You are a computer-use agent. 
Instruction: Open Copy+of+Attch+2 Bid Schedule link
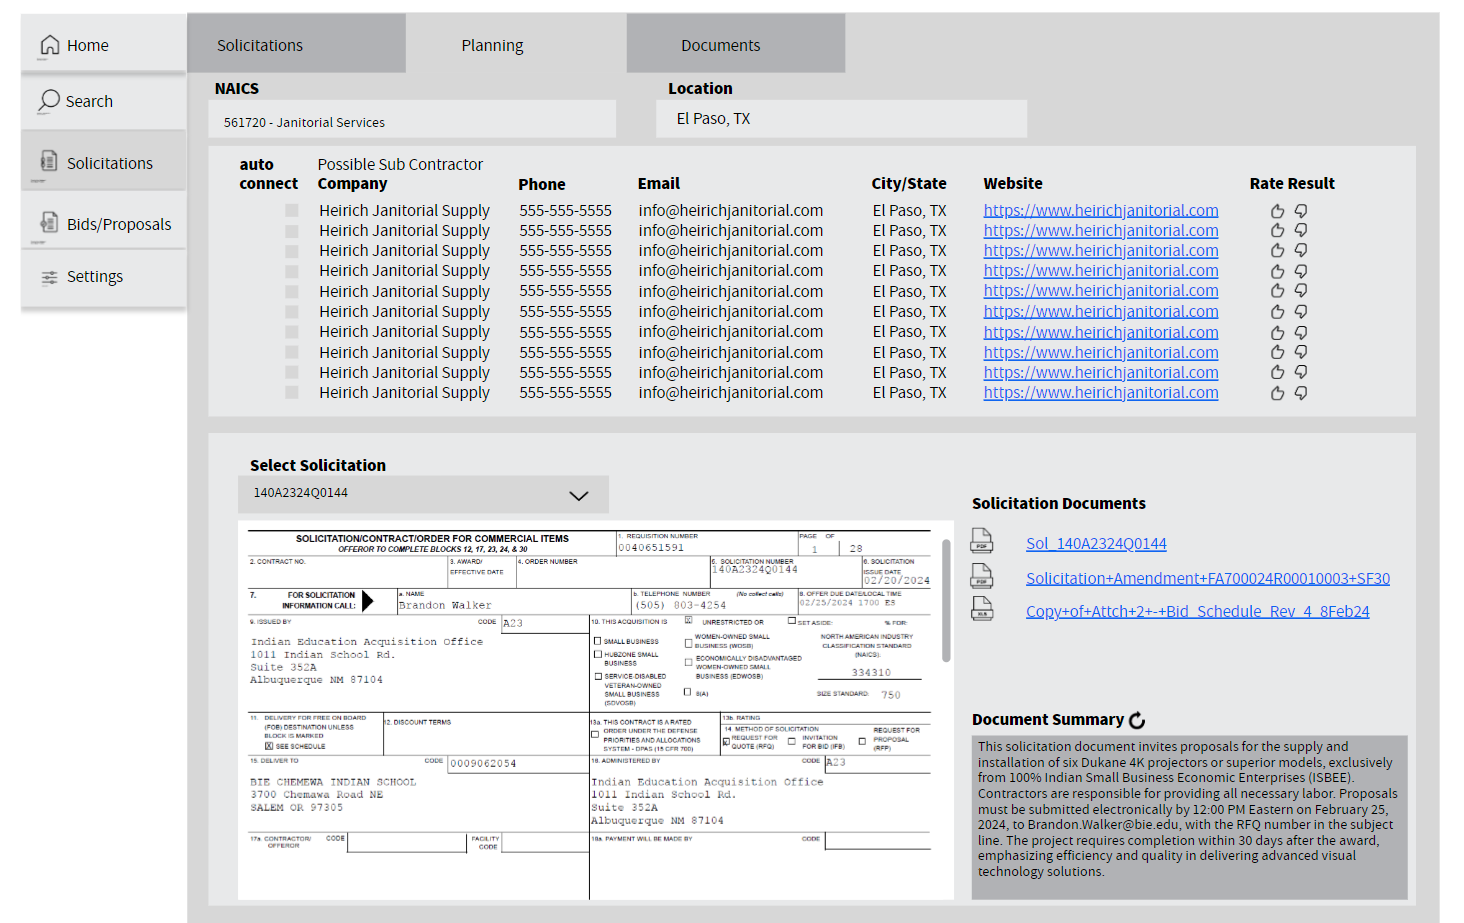point(1197,611)
